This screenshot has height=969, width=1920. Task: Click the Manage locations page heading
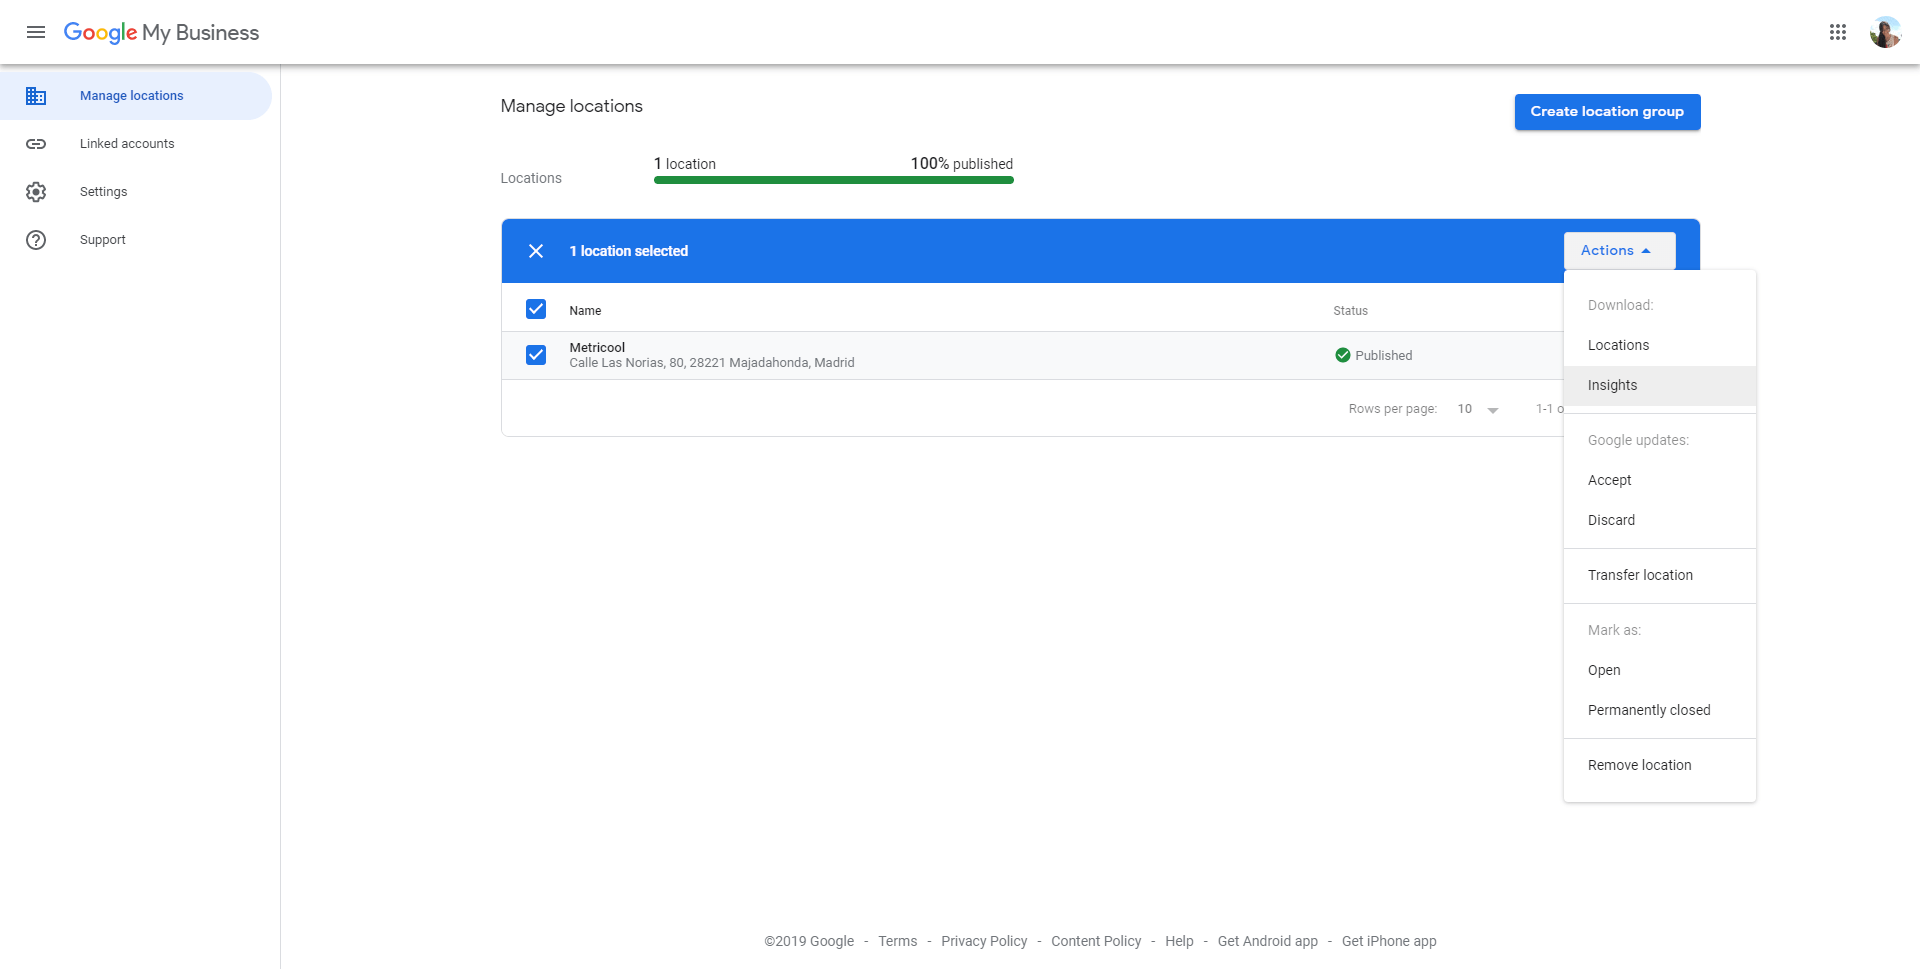[572, 106]
